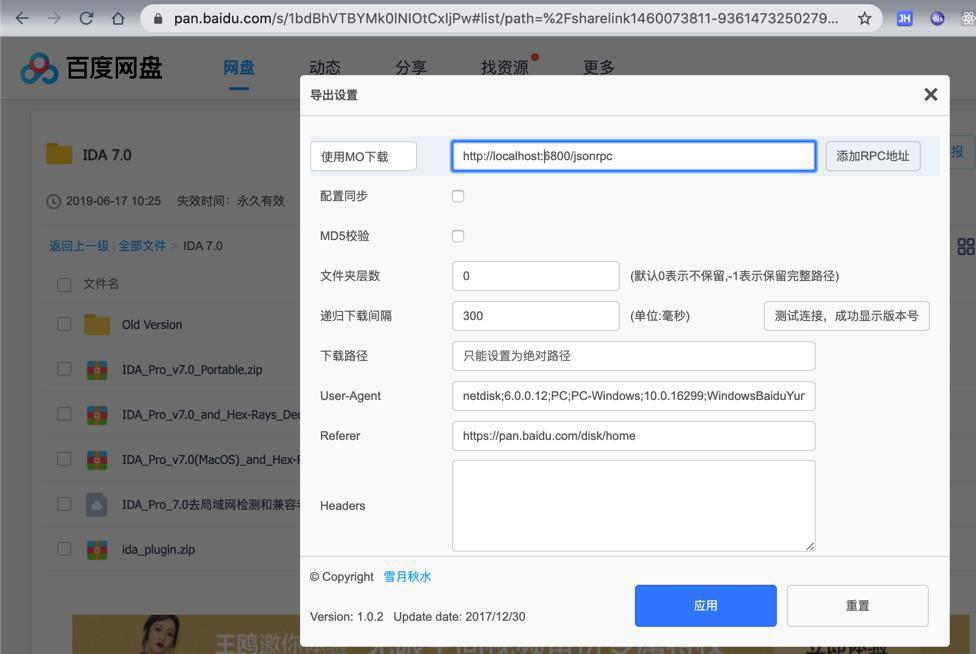This screenshot has height=654, width=976.
Task: Tick the select-all 文件名 checkbox
Action: click(64, 285)
